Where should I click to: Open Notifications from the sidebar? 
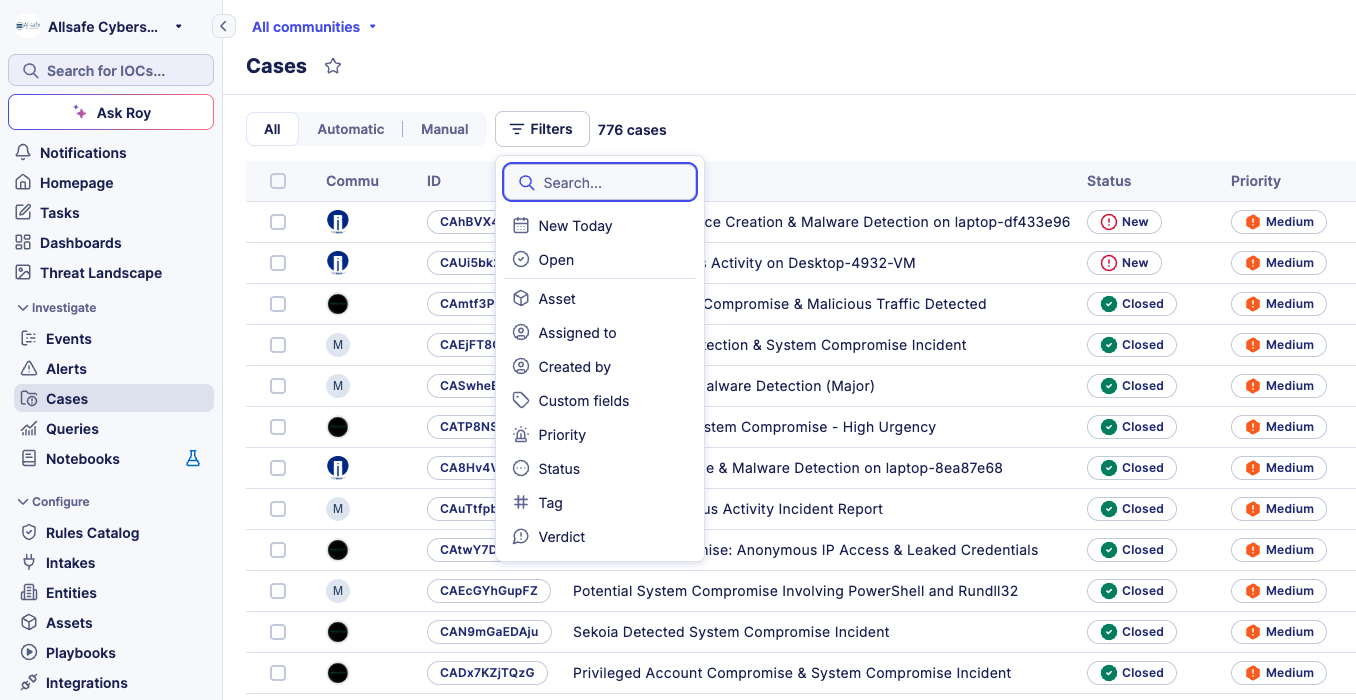[85, 152]
